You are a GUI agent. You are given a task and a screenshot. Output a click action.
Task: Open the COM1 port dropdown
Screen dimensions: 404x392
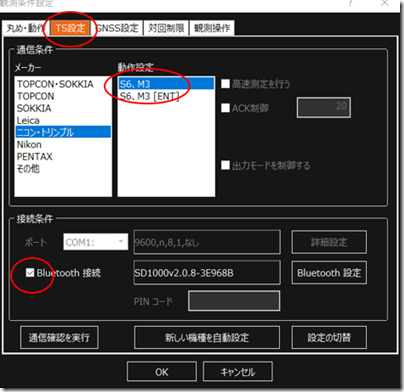(96, 242)
